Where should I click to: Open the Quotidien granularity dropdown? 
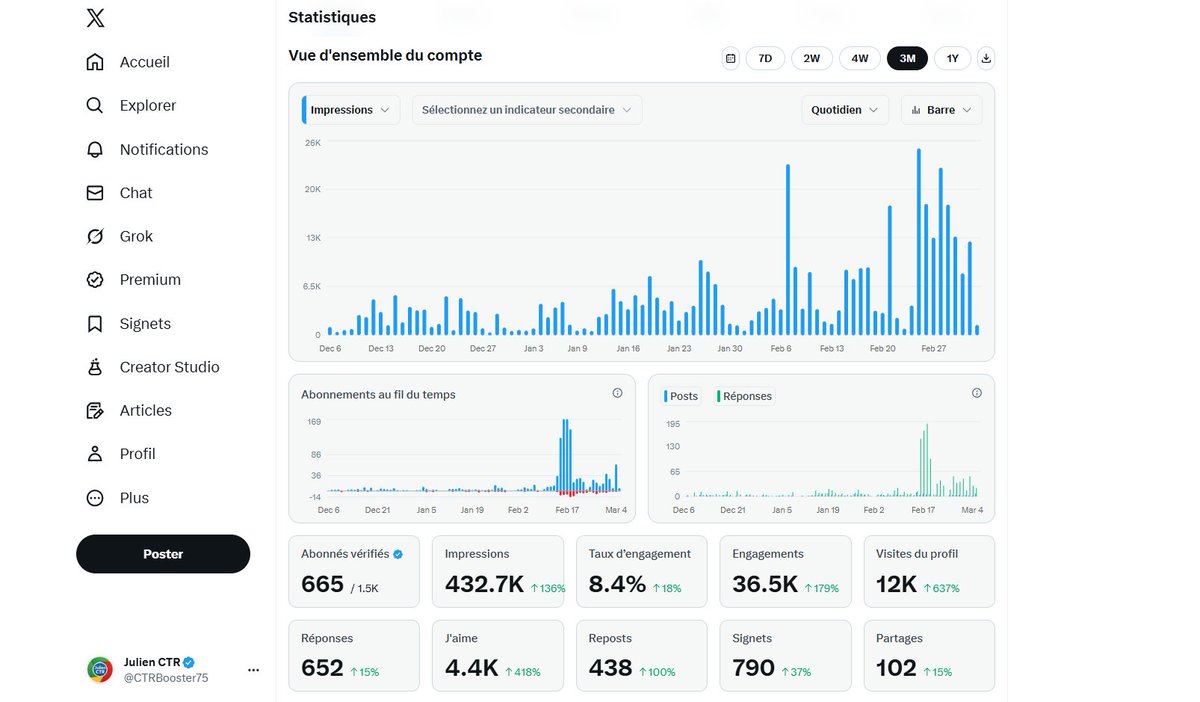845,110
